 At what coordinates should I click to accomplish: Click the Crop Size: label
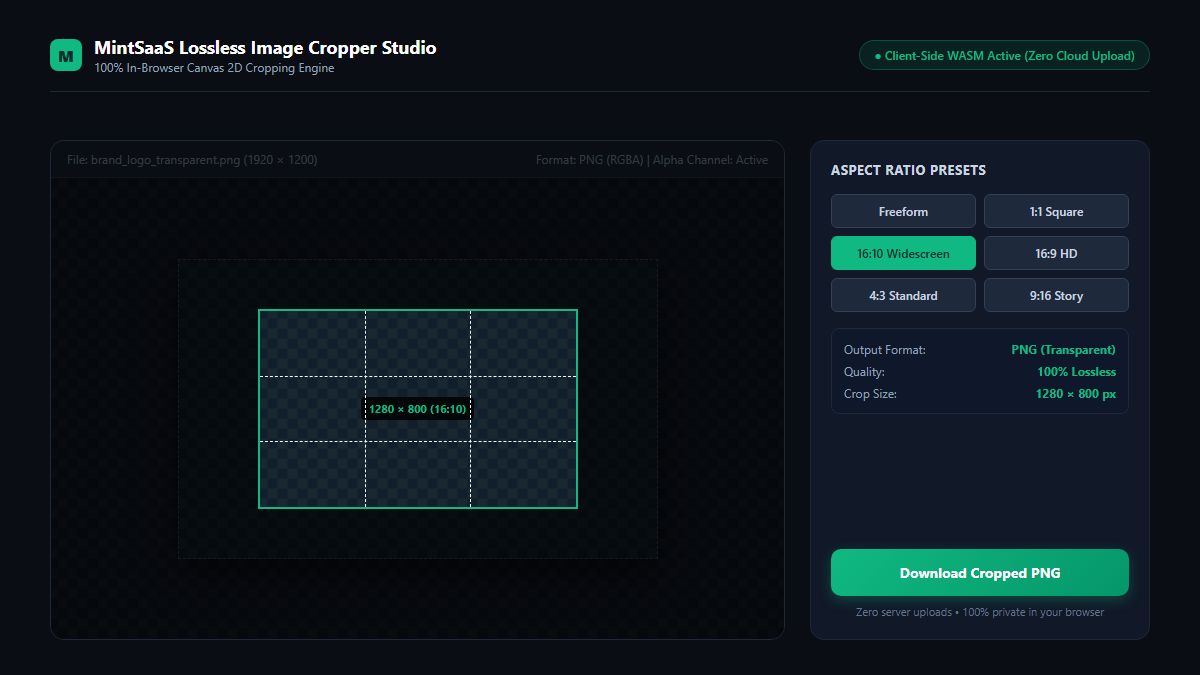[x=870, y=394]
